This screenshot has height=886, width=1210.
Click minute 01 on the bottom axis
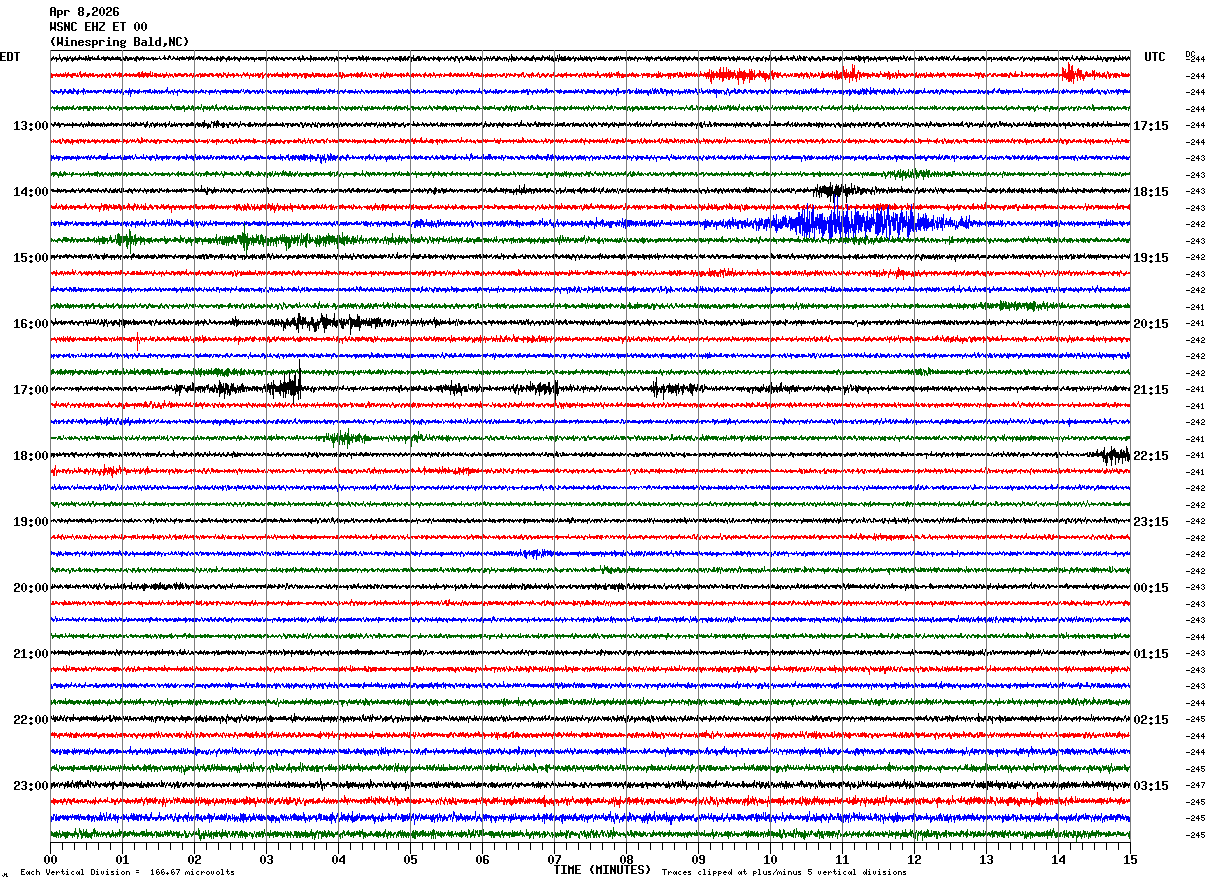[x=122, y=859]
